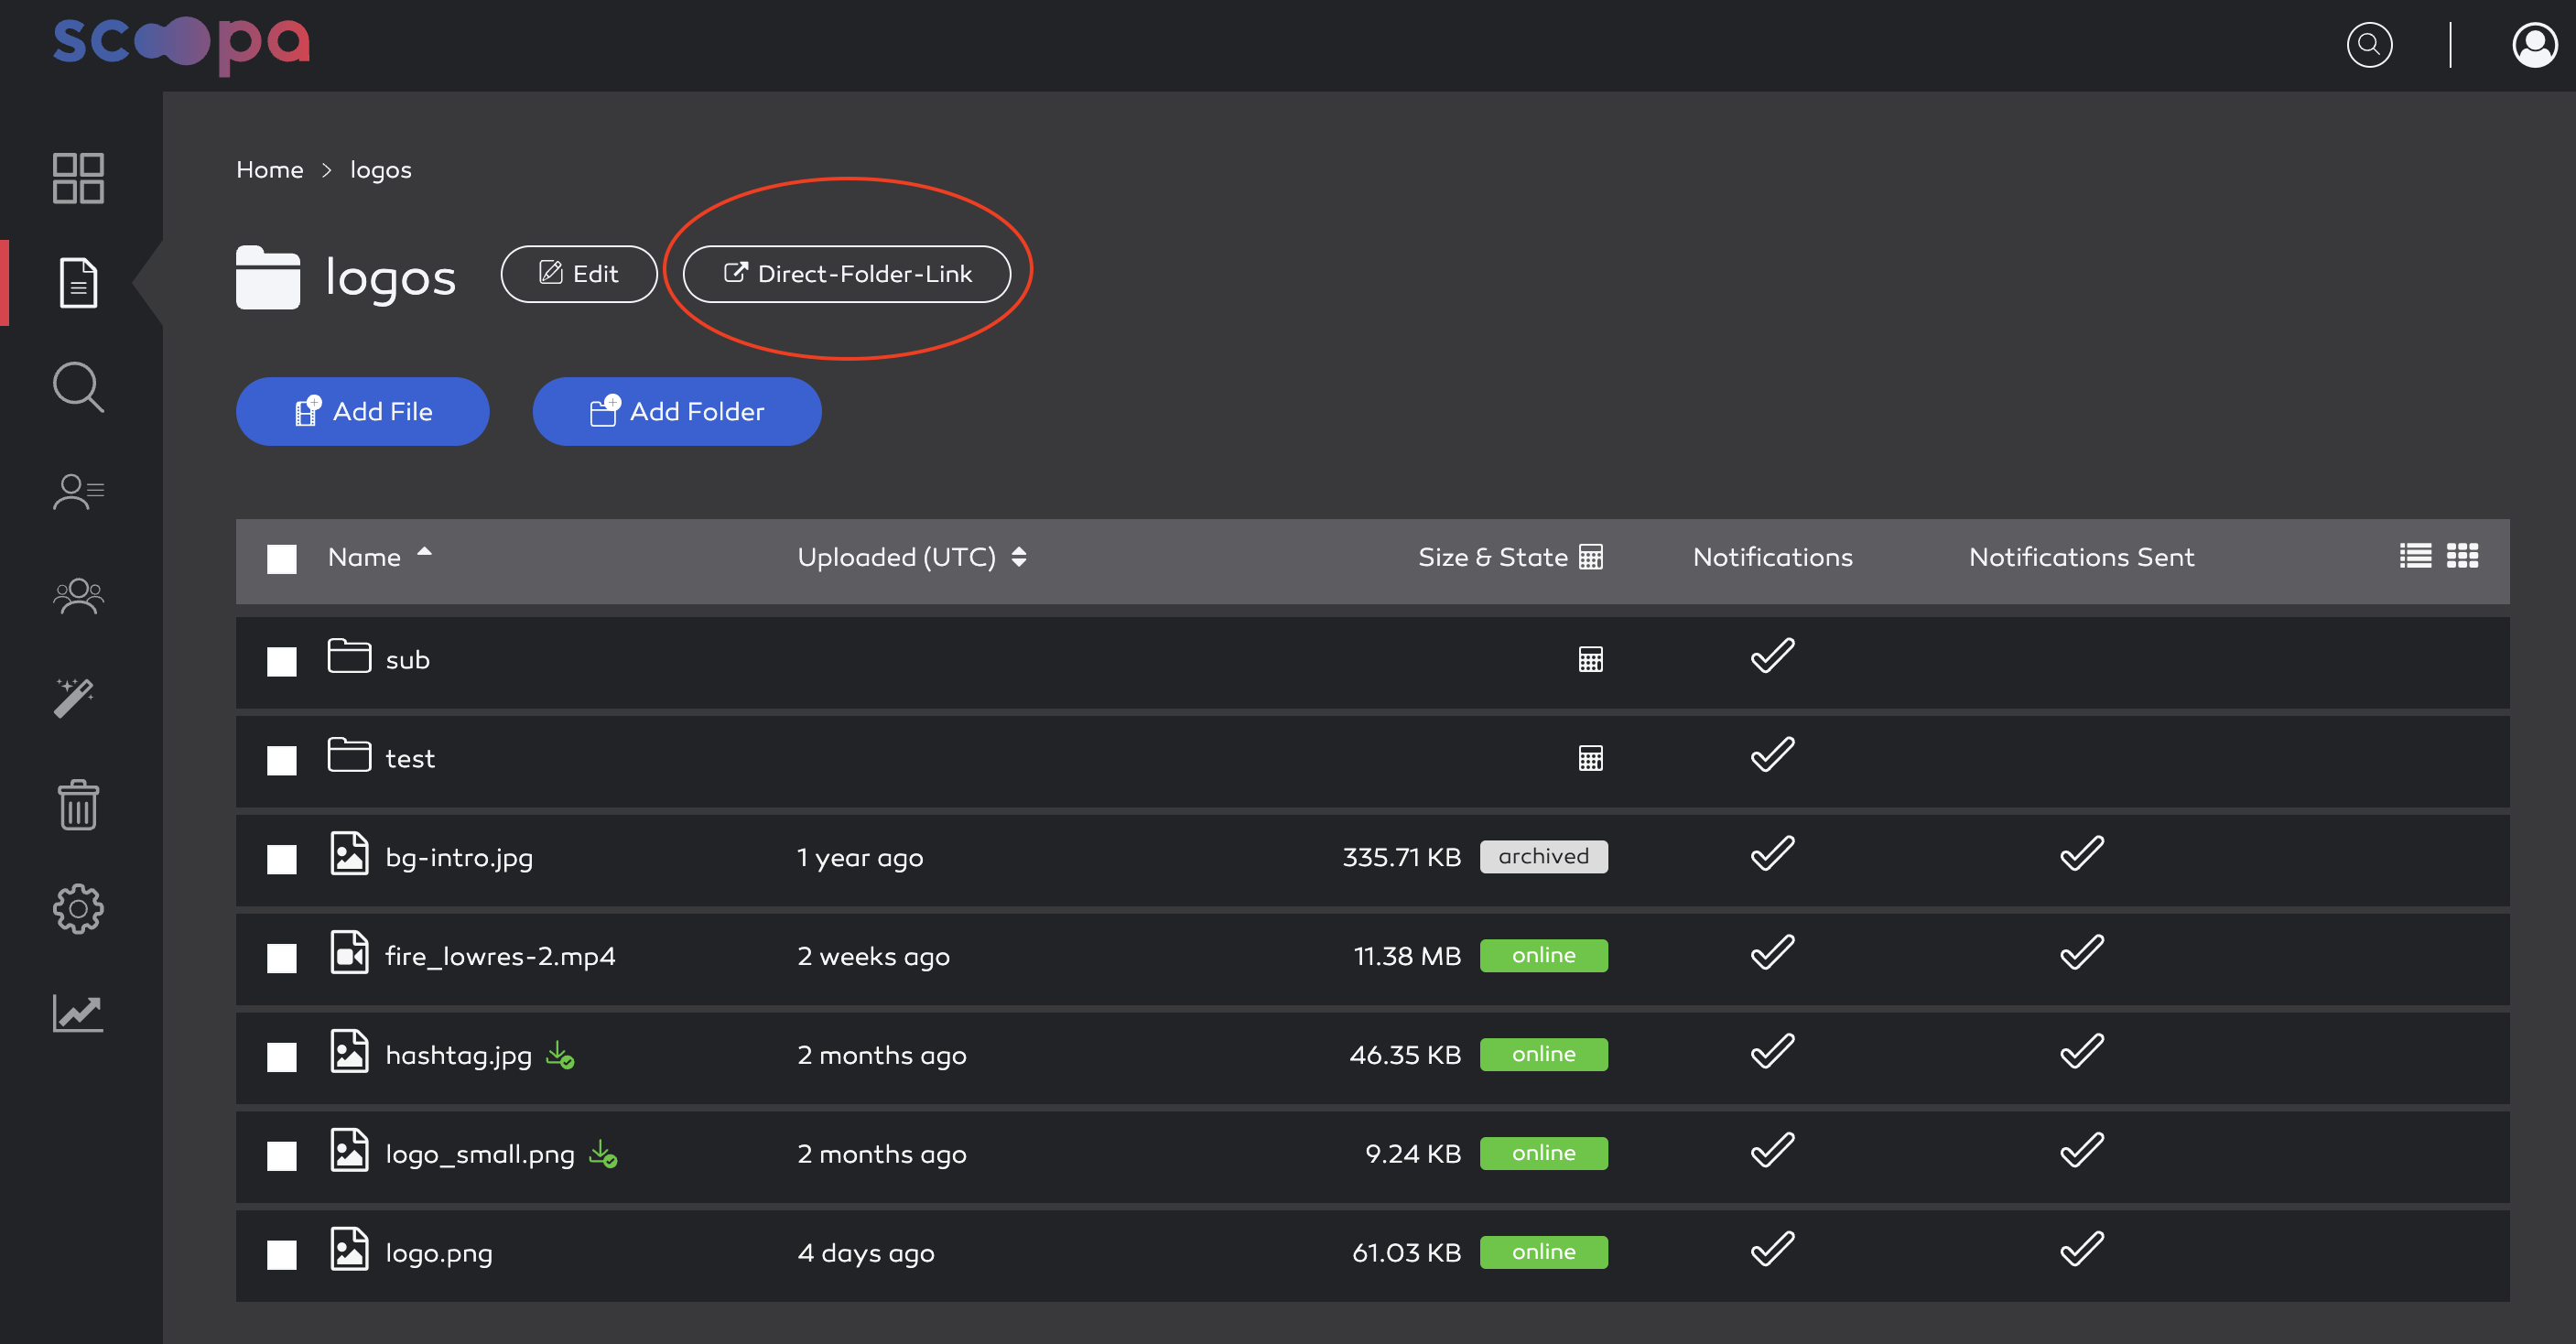Sort by Uploaded (UTC) column

click(912, 557)
